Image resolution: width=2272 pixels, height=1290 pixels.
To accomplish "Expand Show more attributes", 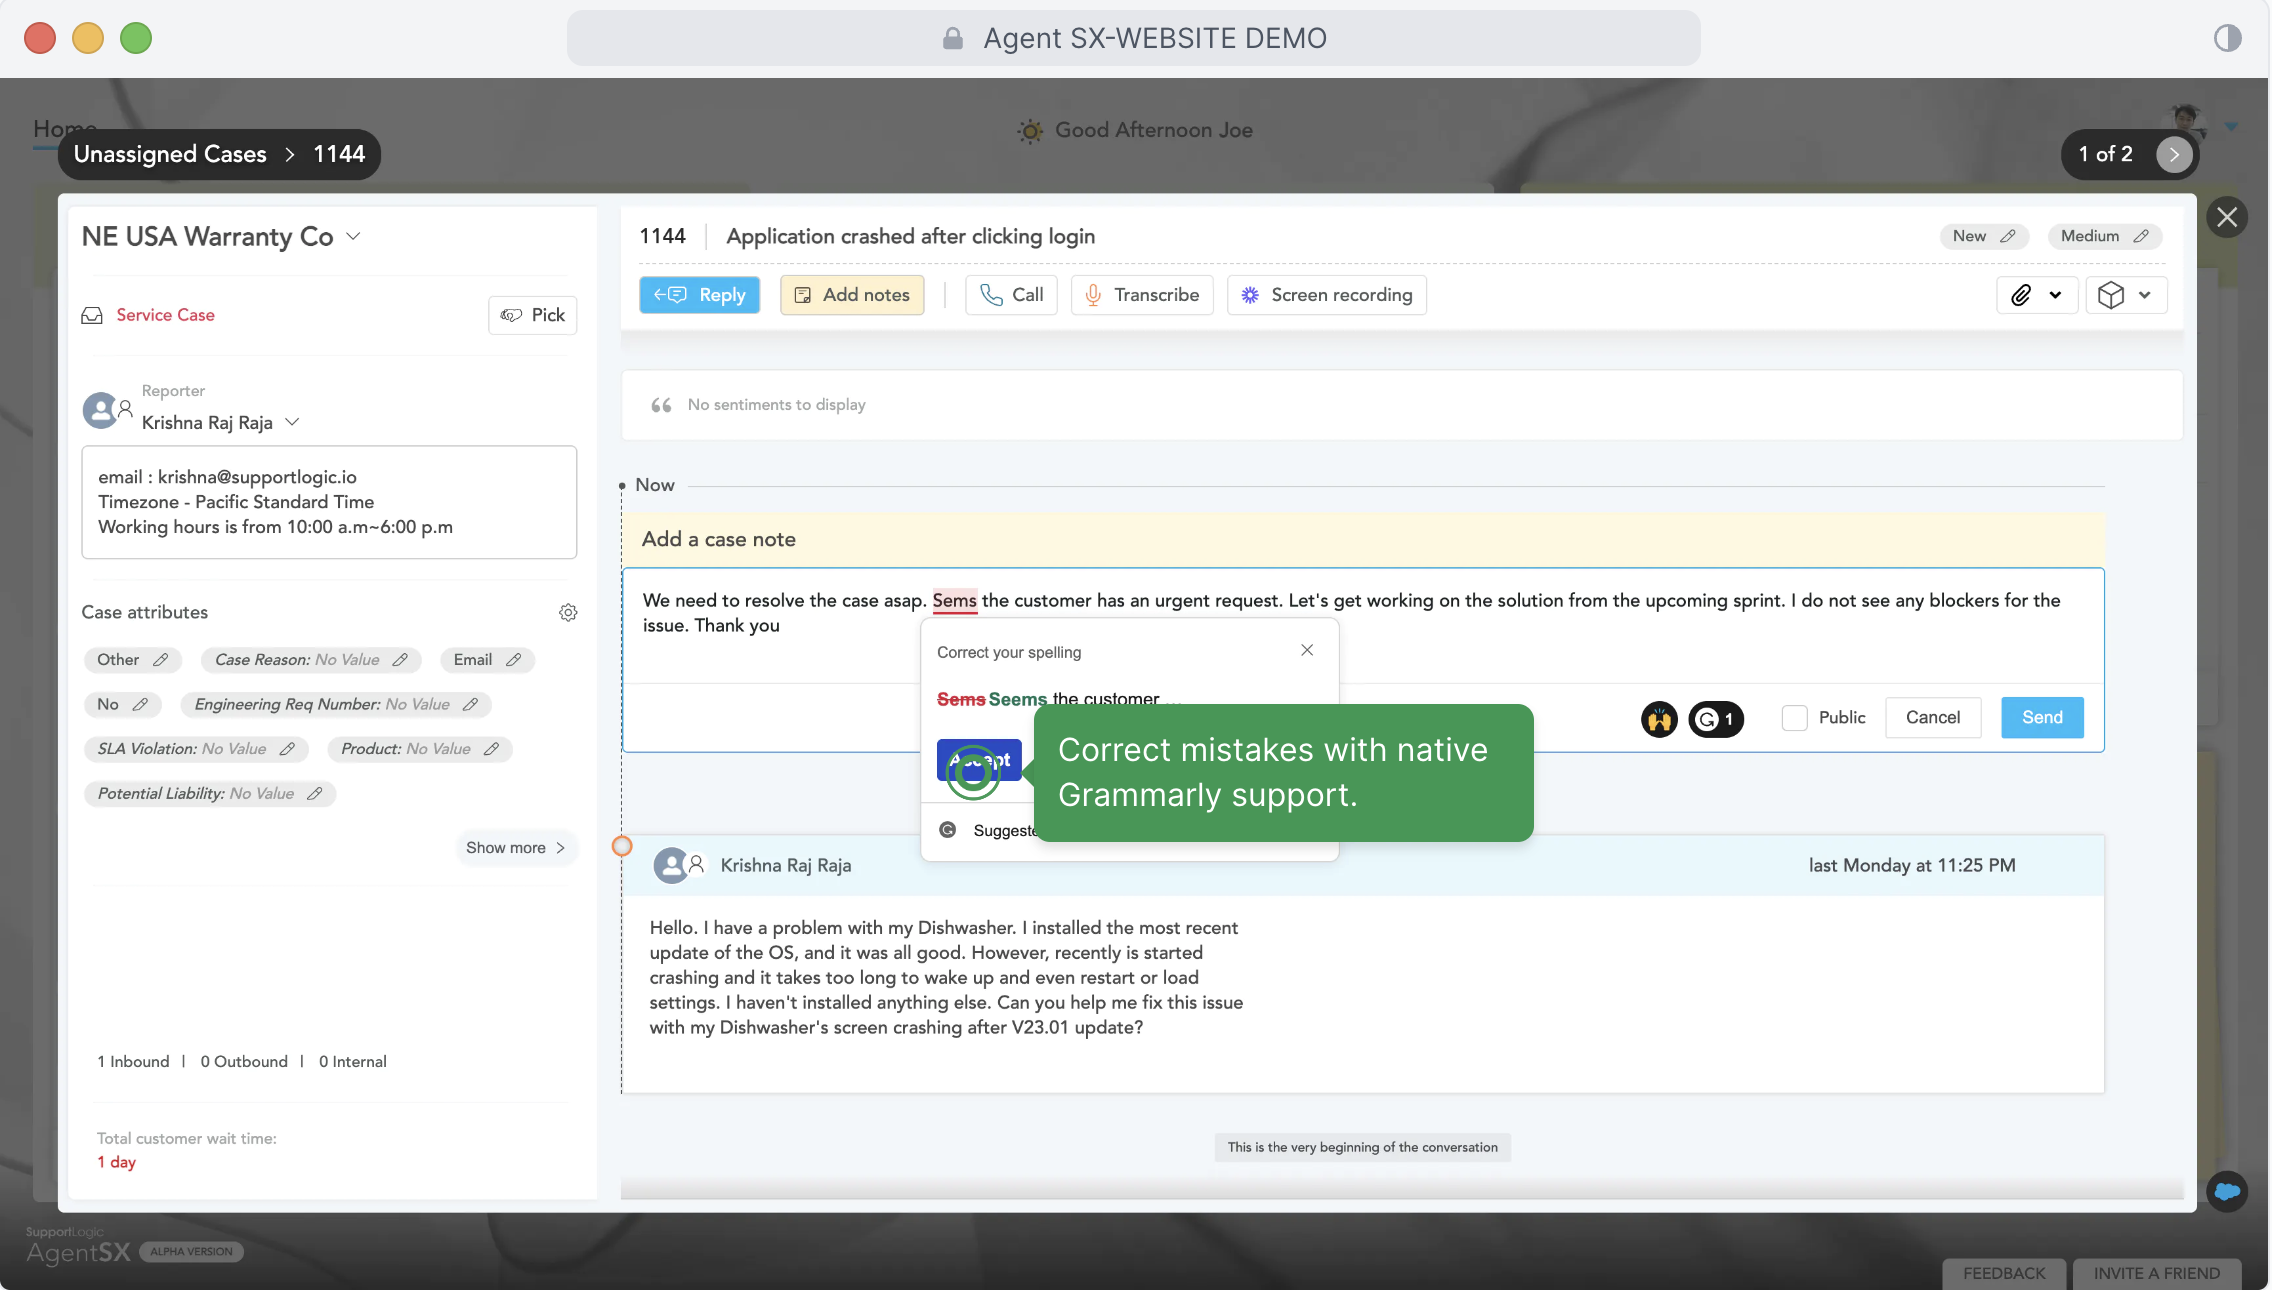I will click(516, 848).
